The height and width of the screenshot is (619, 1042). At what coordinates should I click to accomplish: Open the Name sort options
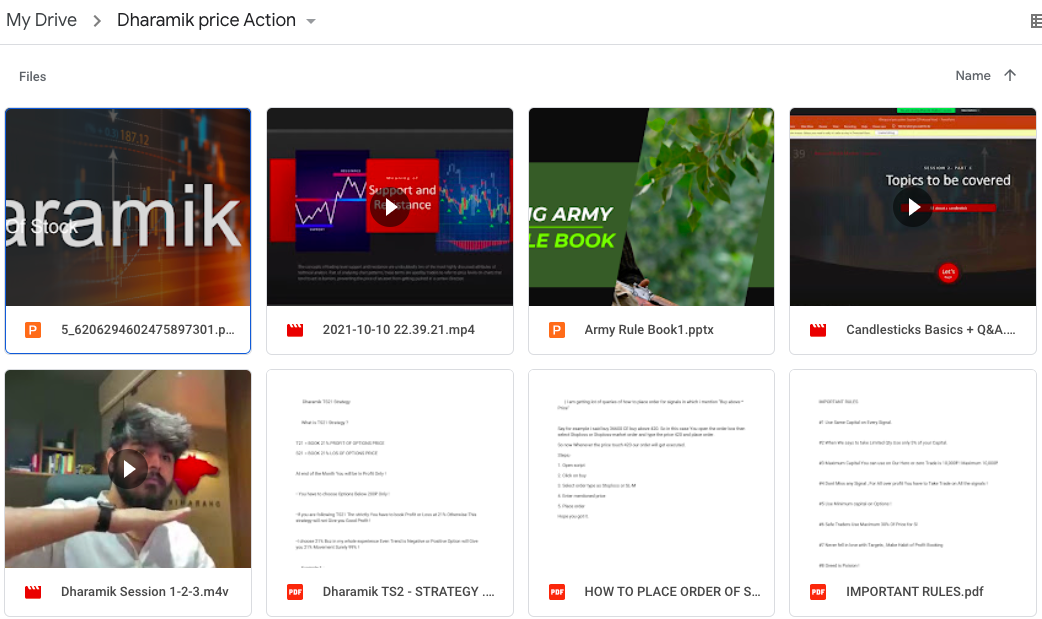[972, 76]
